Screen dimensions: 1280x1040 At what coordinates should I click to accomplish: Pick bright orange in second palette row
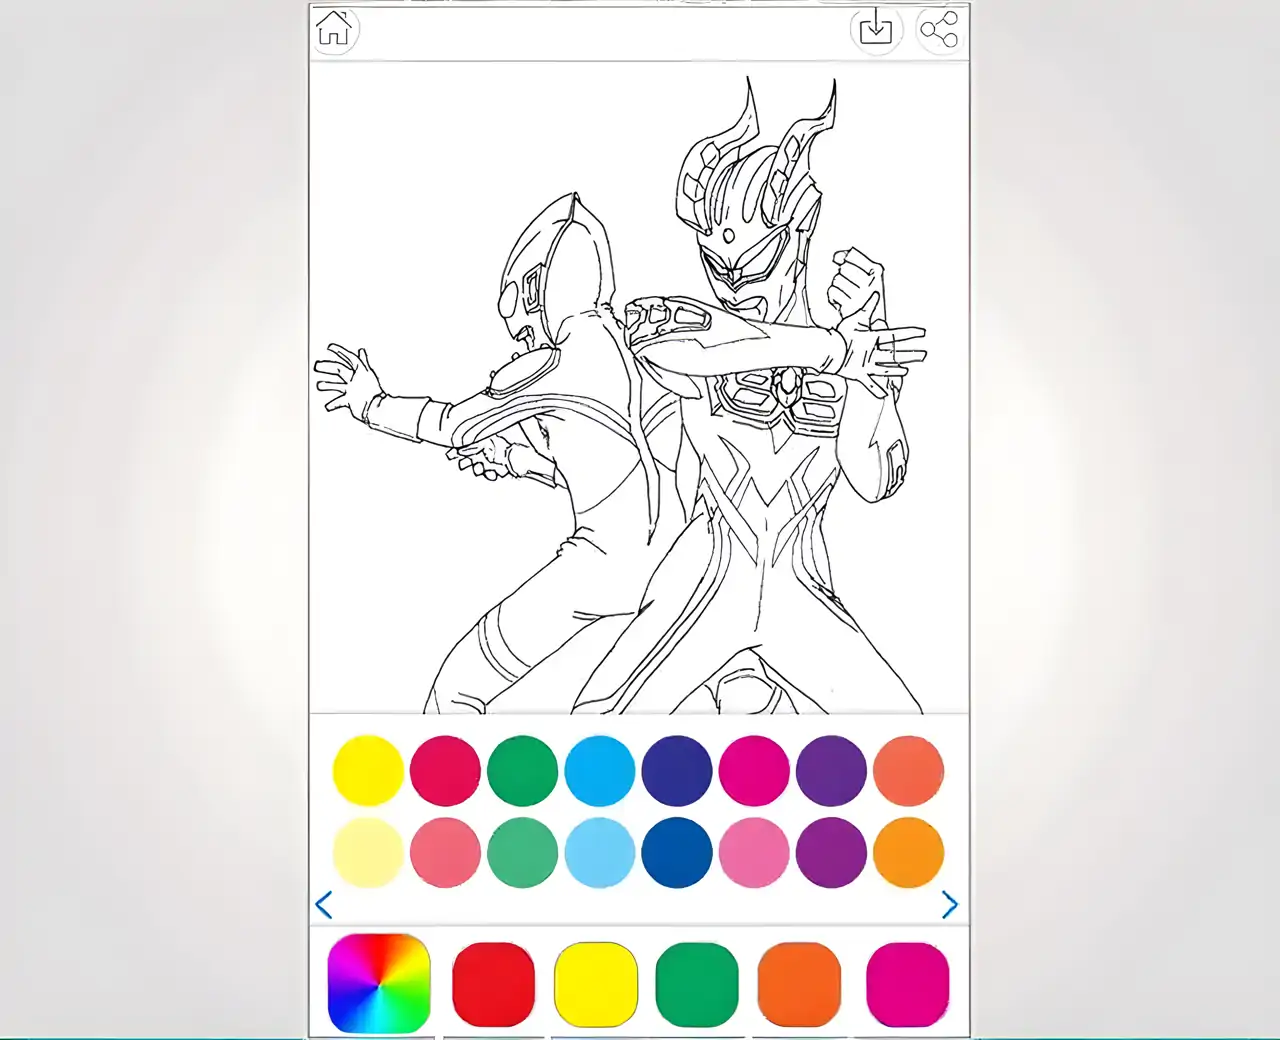pos(908,853)
